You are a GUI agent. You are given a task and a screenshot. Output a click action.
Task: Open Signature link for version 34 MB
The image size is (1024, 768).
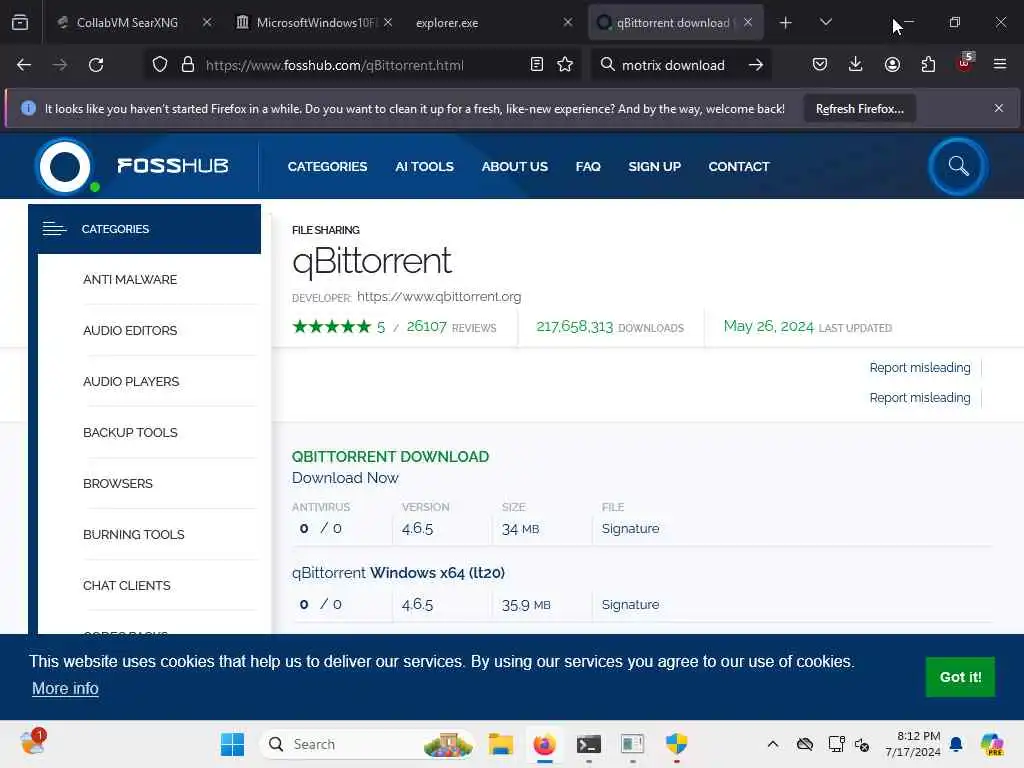click(630, 528)
